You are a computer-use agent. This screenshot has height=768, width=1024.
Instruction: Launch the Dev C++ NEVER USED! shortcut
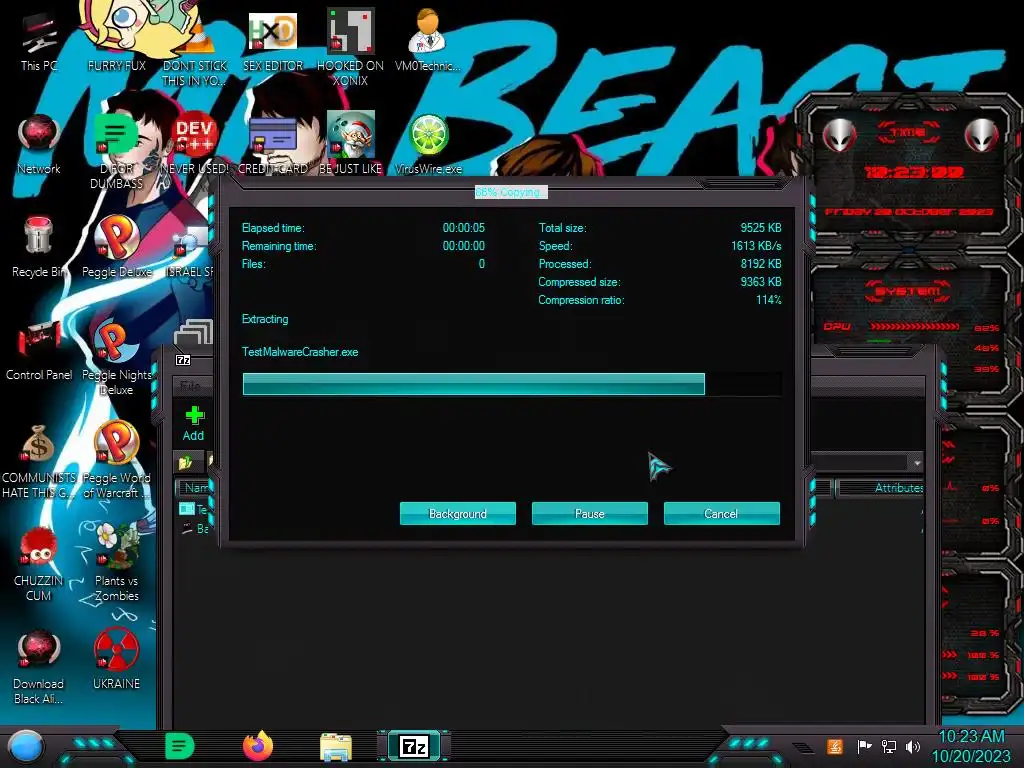(195, 144)
